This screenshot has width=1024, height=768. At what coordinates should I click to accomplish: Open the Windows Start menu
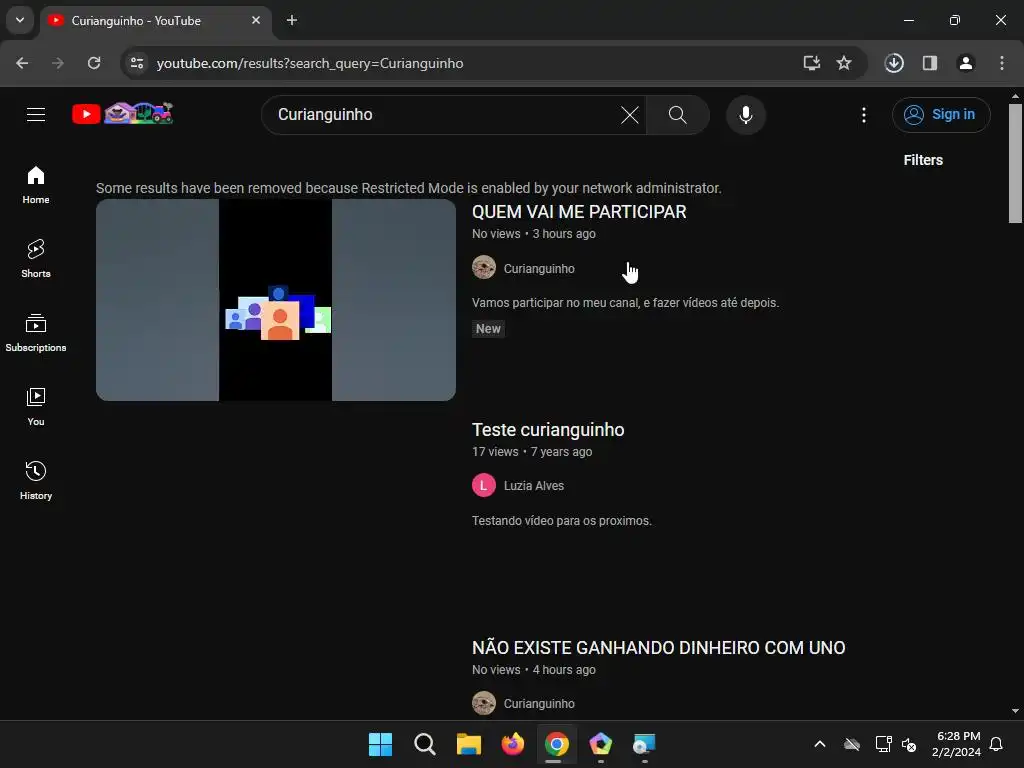pyautogui.click(x=380, y=744)
